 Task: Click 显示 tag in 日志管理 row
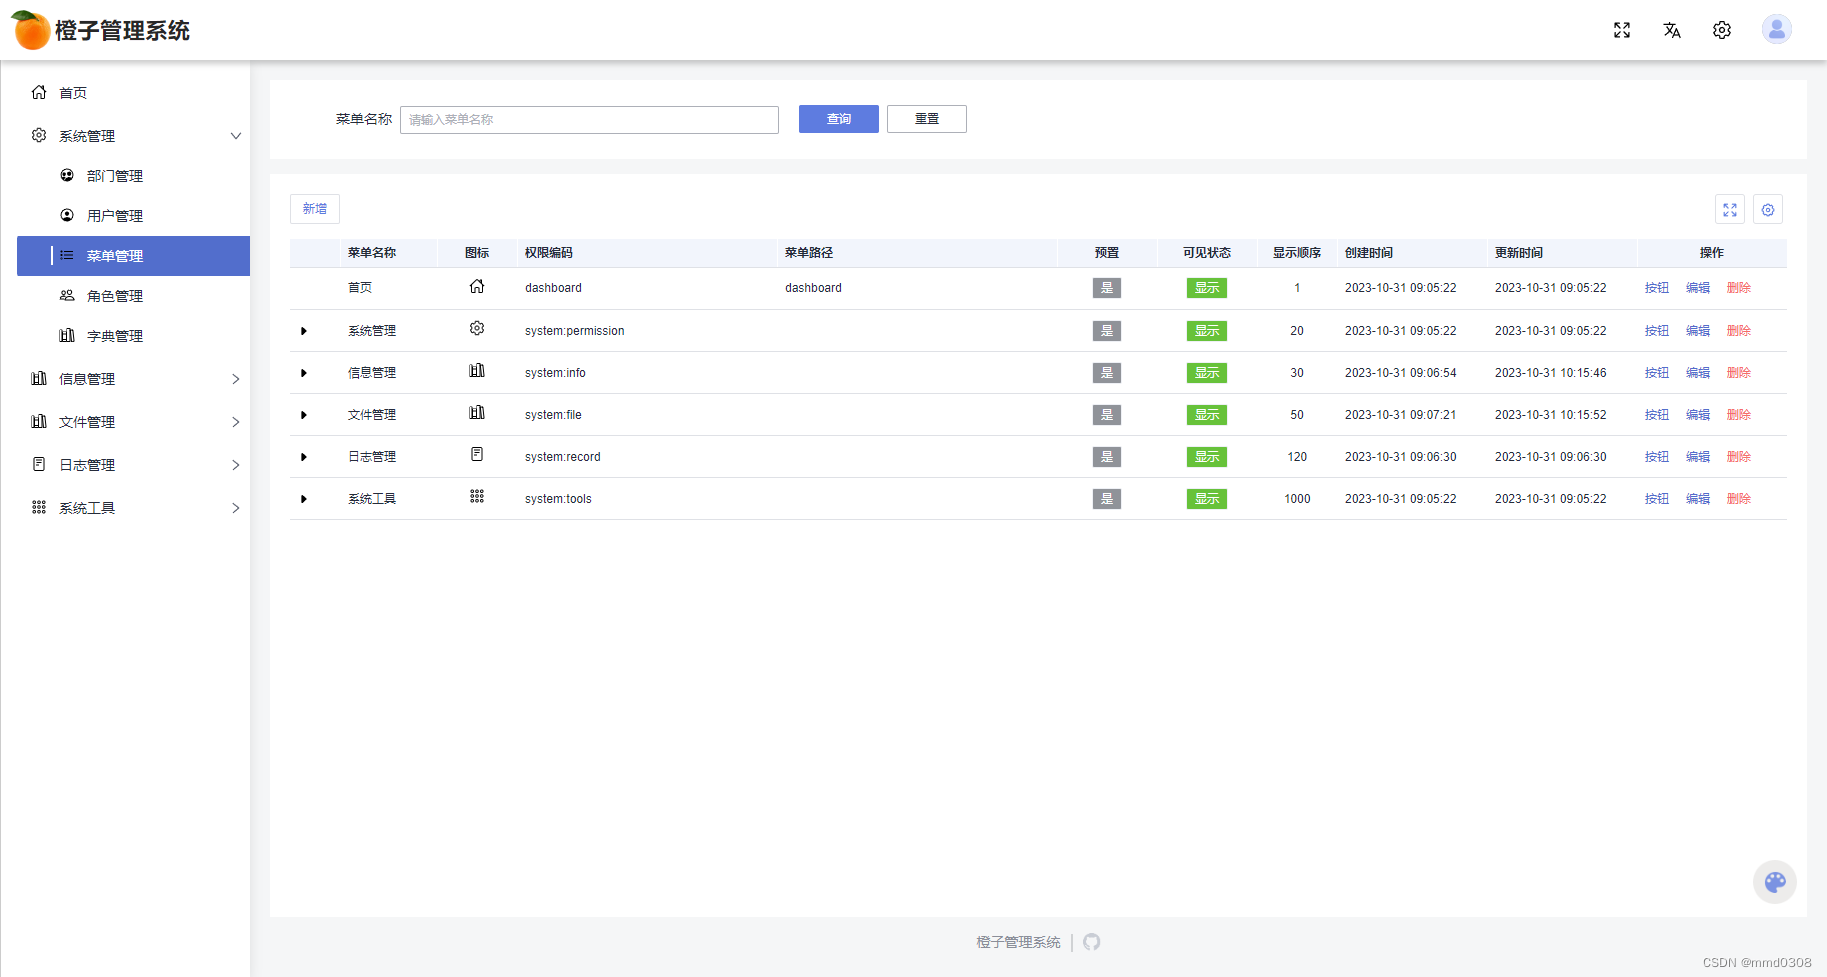click(1207, 457)
